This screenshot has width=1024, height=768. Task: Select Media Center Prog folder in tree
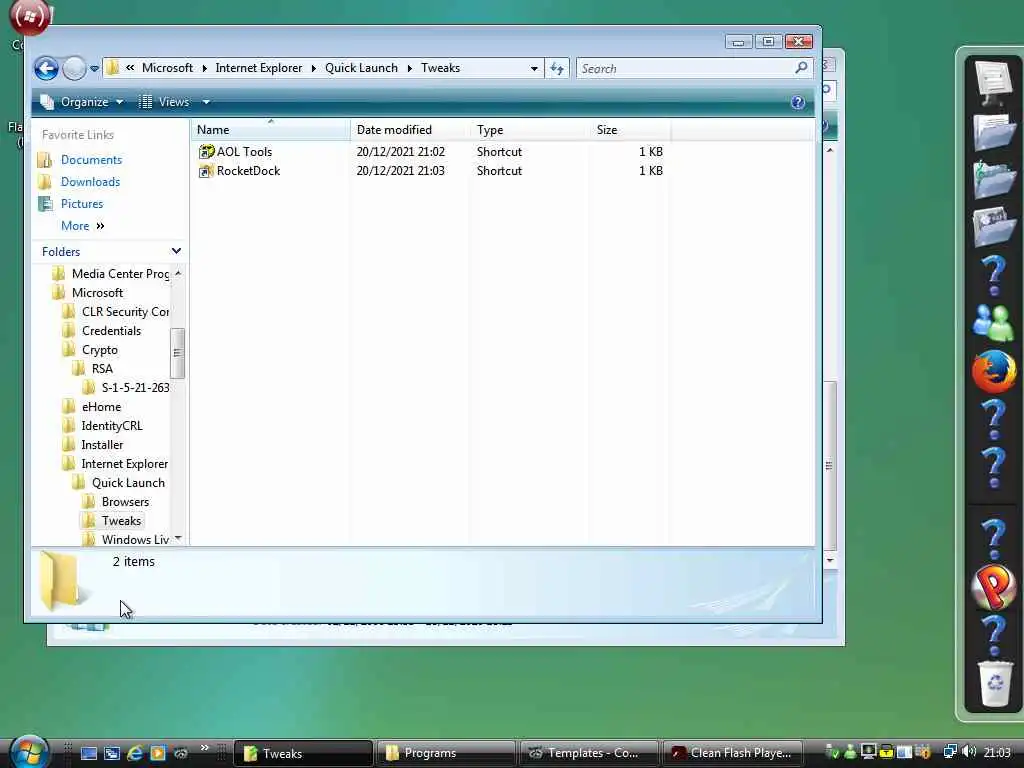click(120, 274)
